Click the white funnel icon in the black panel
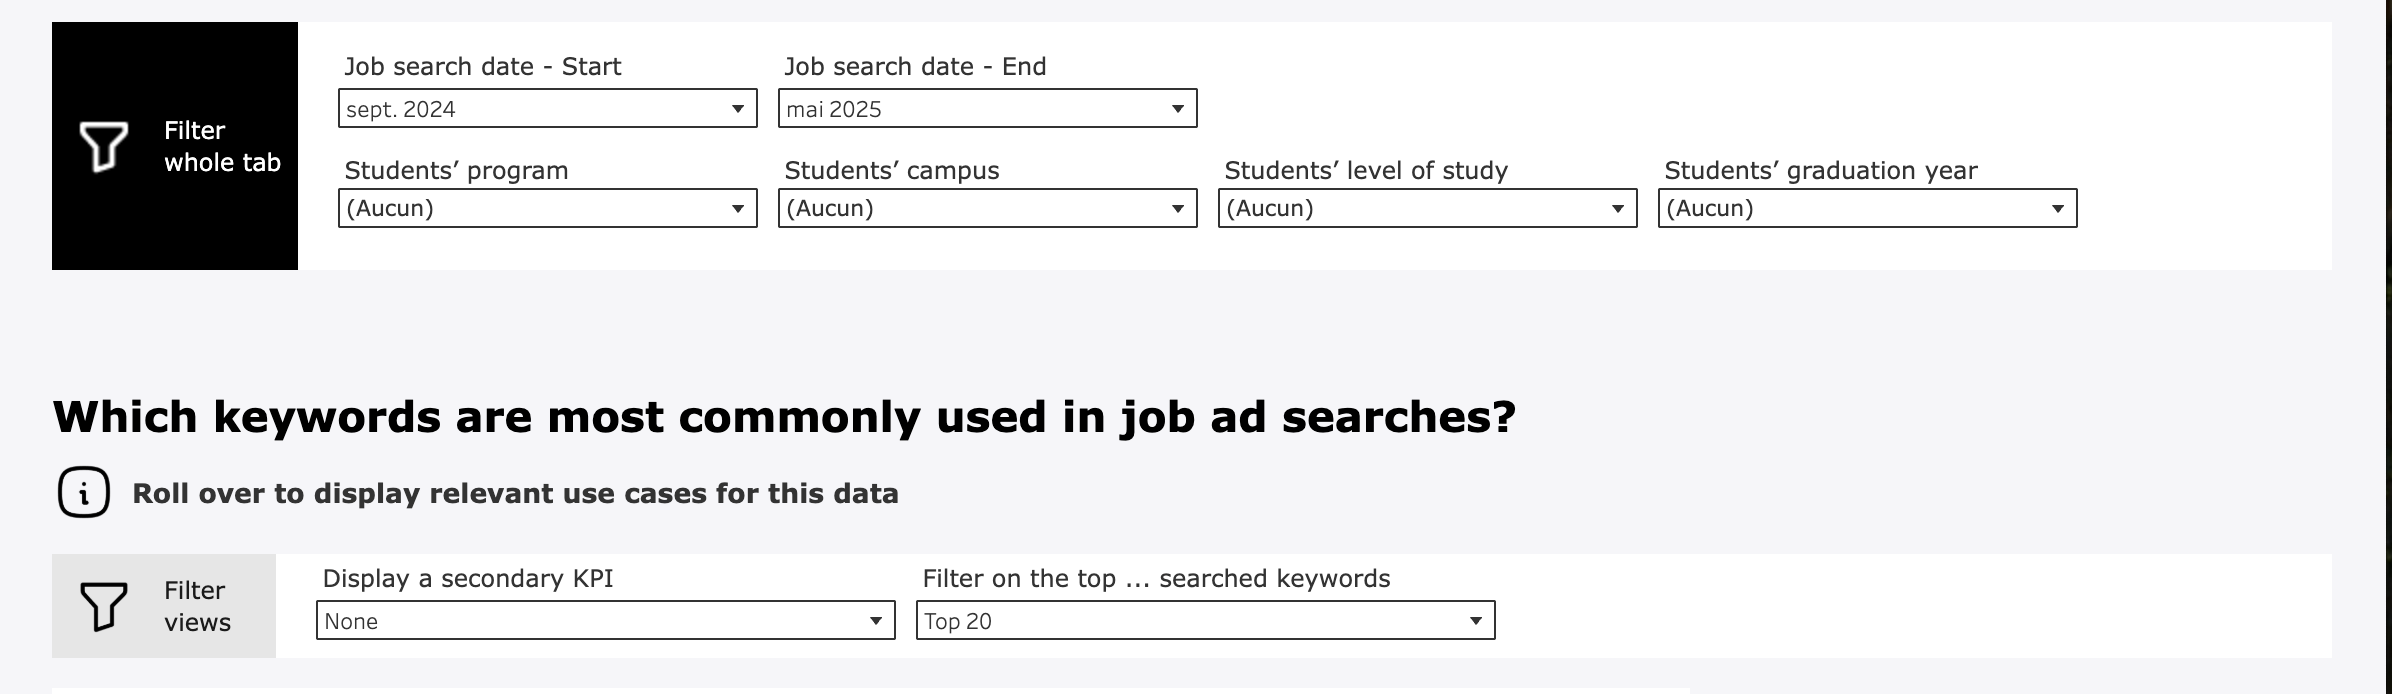Image resolution: width=2392 pixels, height=694 pixels. 104,146
